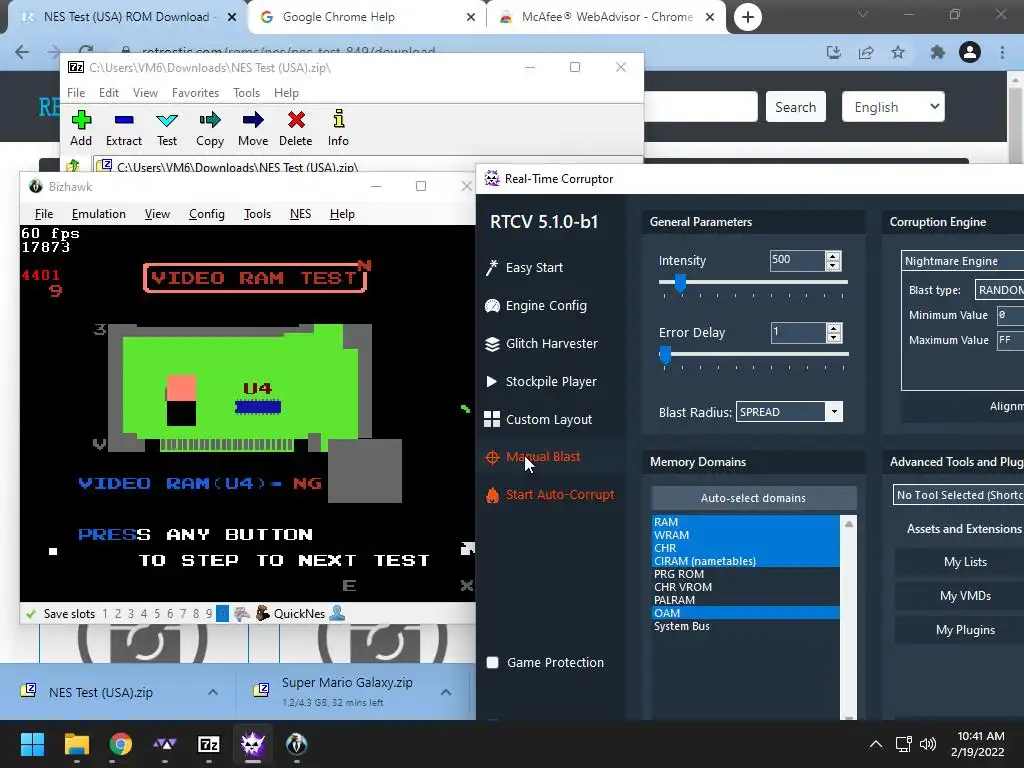Open the Nightmare Engine selector
Viewport: 1024px width, 768px height.
pyautogui.click(x=963, y=261)
